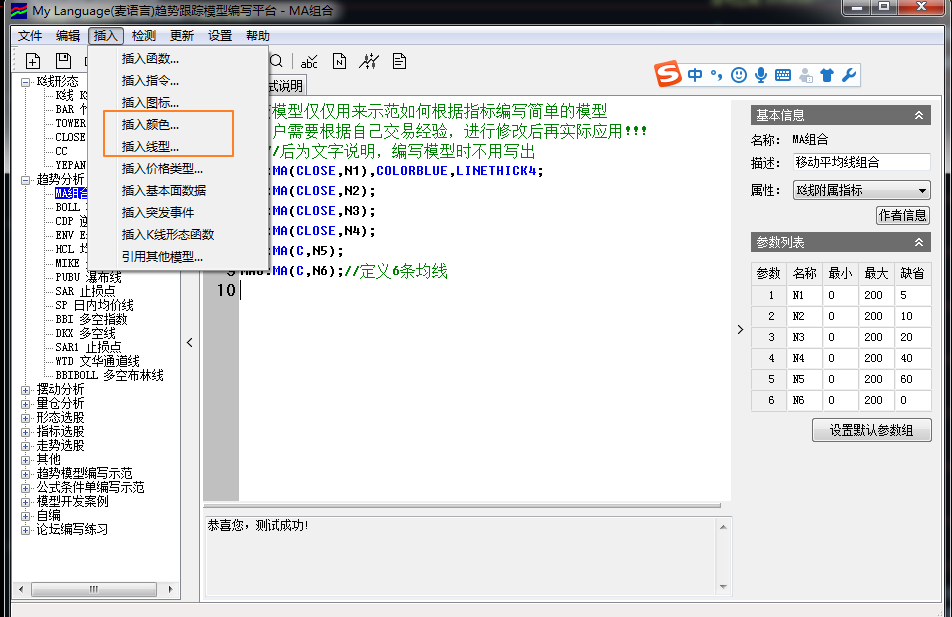Open the 属性 dropdown (K线附属指标)

(x=861, y=190)
